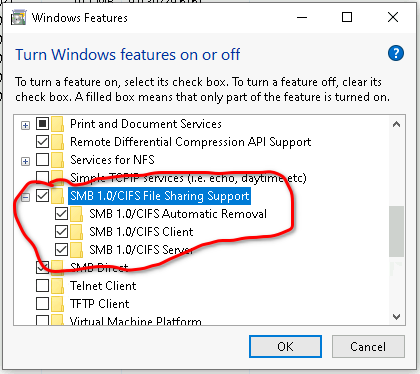Select 'SMB 1.0/CIFS Automatic Removal' text
420x374 pixels.
point(178,214)
